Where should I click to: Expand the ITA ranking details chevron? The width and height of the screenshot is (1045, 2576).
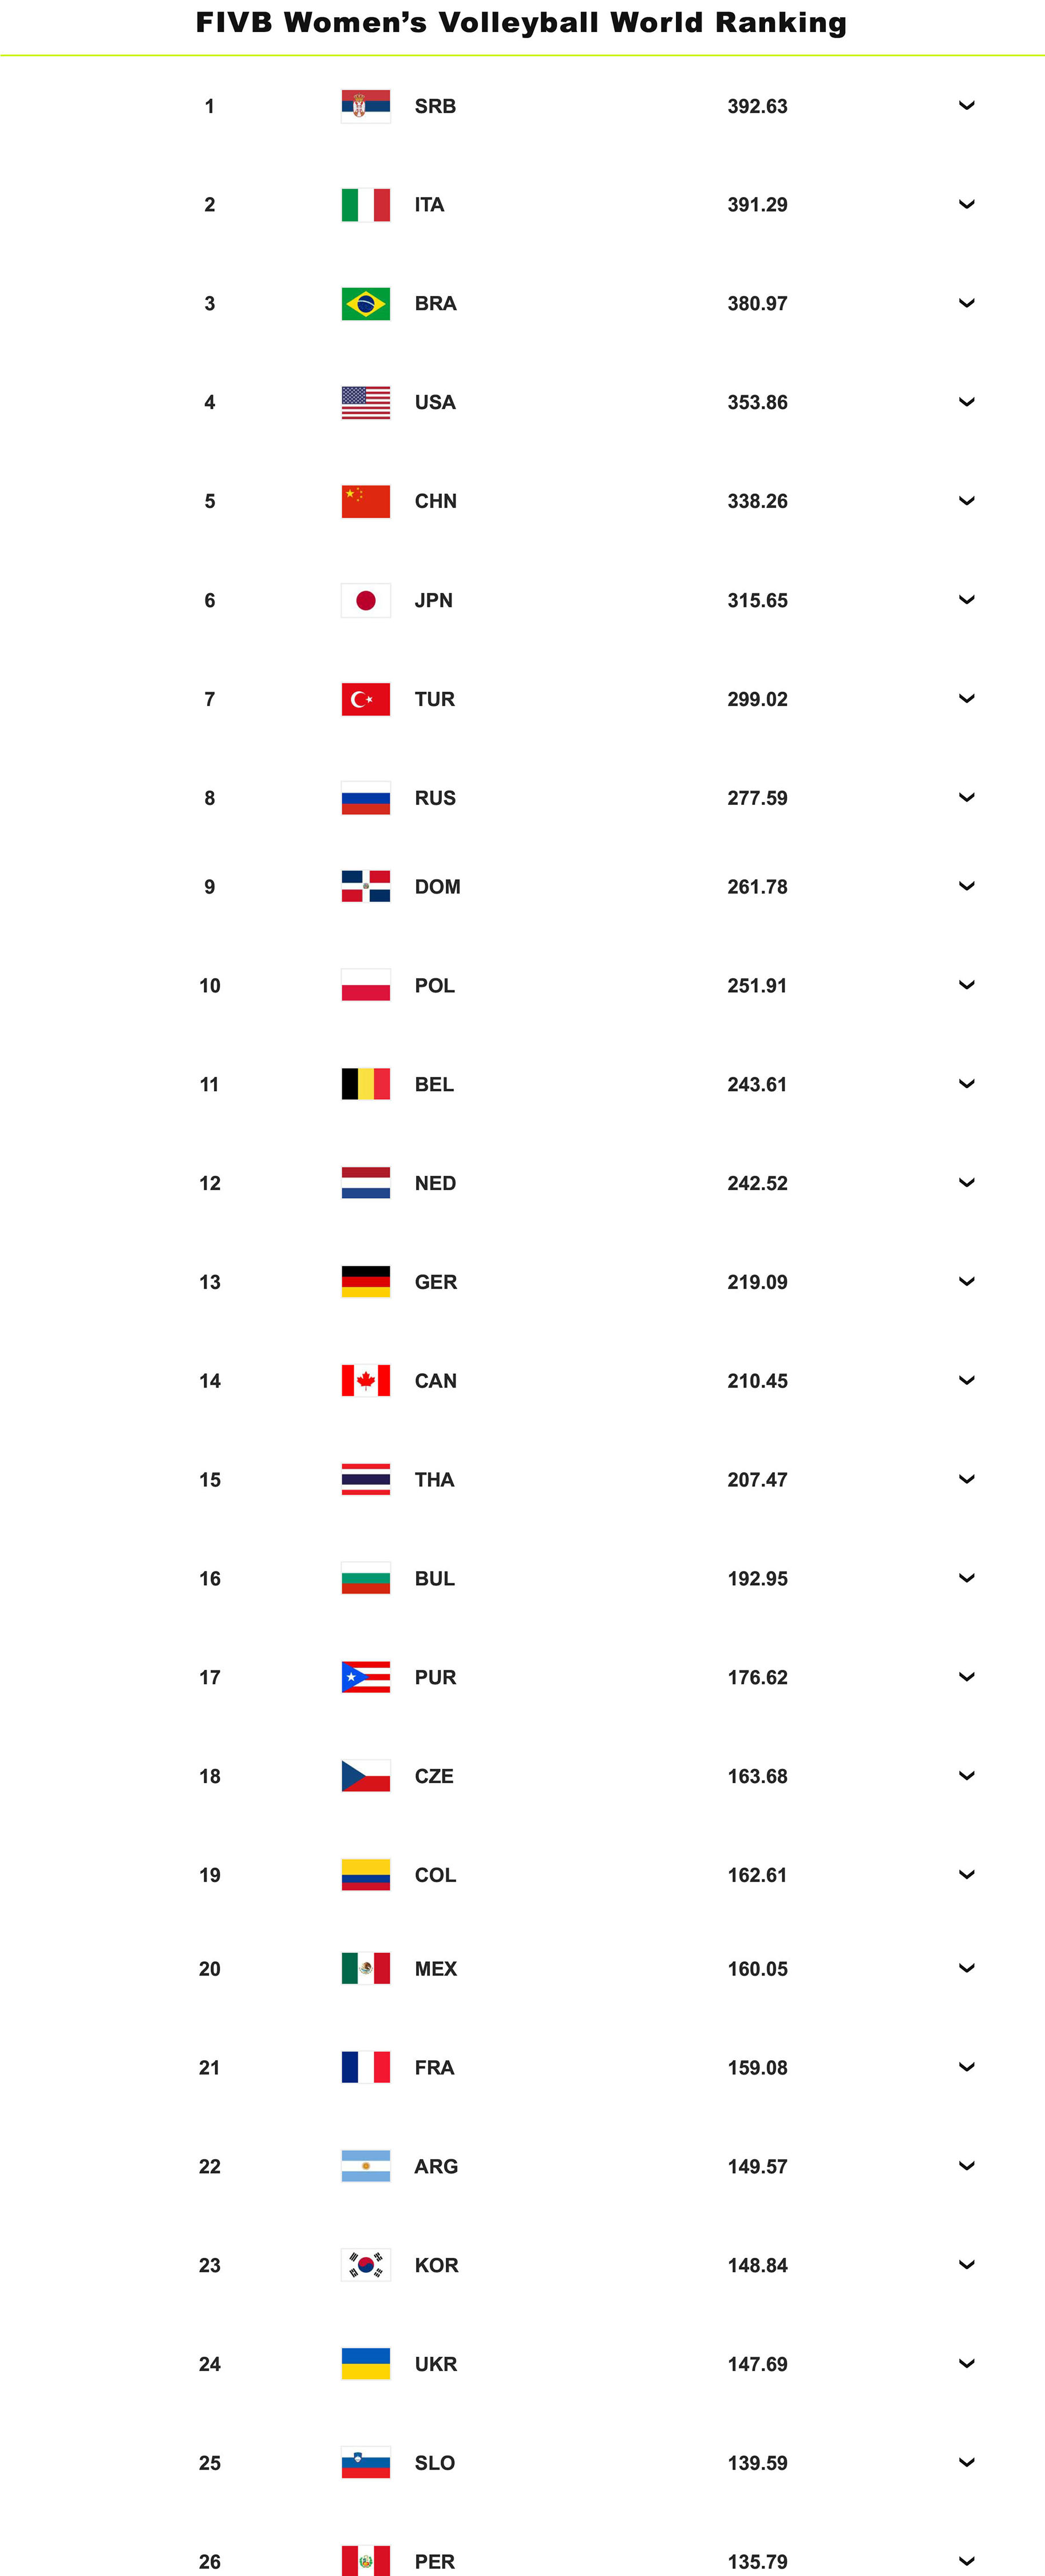966,204
